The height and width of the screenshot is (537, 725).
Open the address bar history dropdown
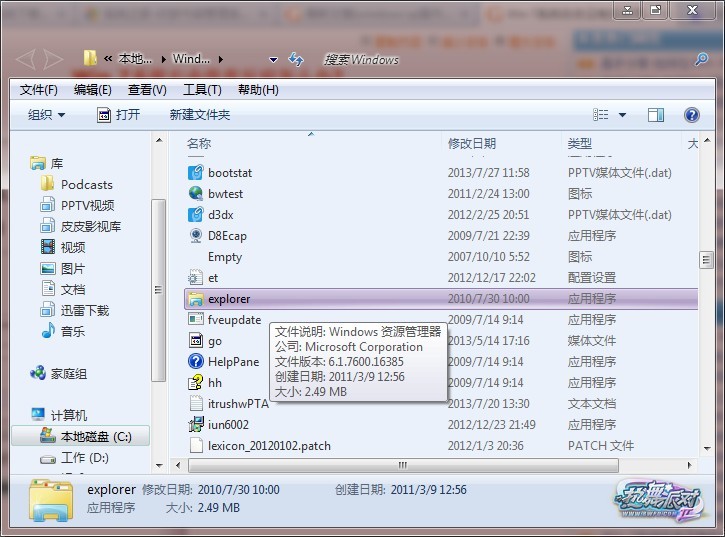(x=273, y=60)
